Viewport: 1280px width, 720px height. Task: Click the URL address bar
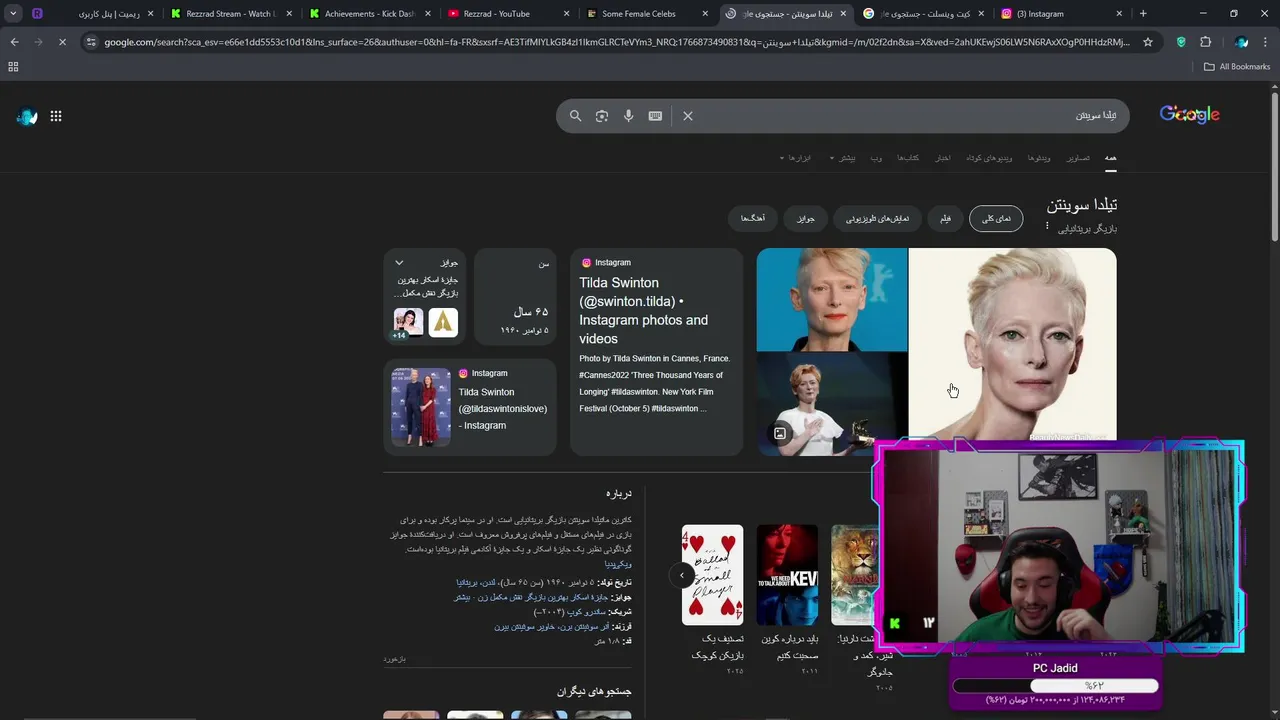pyautogui.click(x=617, y=42)
